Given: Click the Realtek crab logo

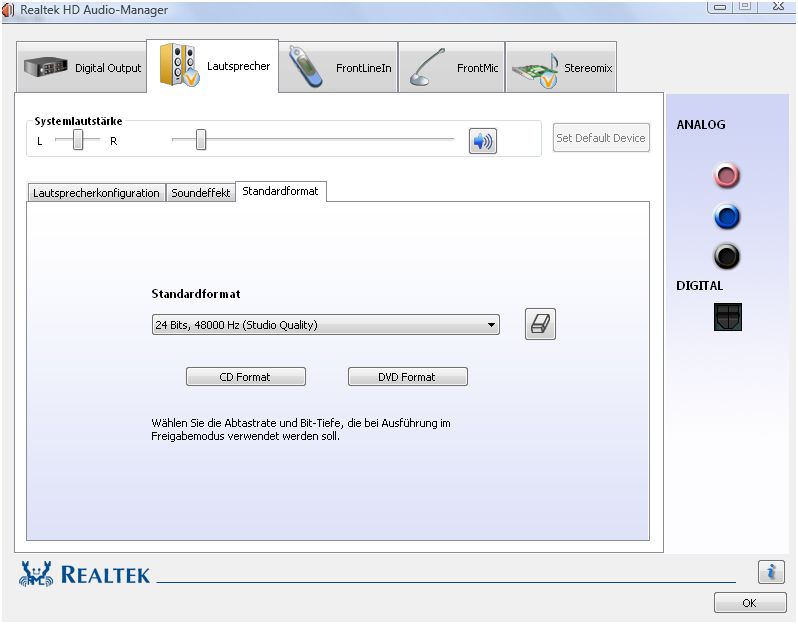Looking at the screenshot, I should tap(36, 574).
